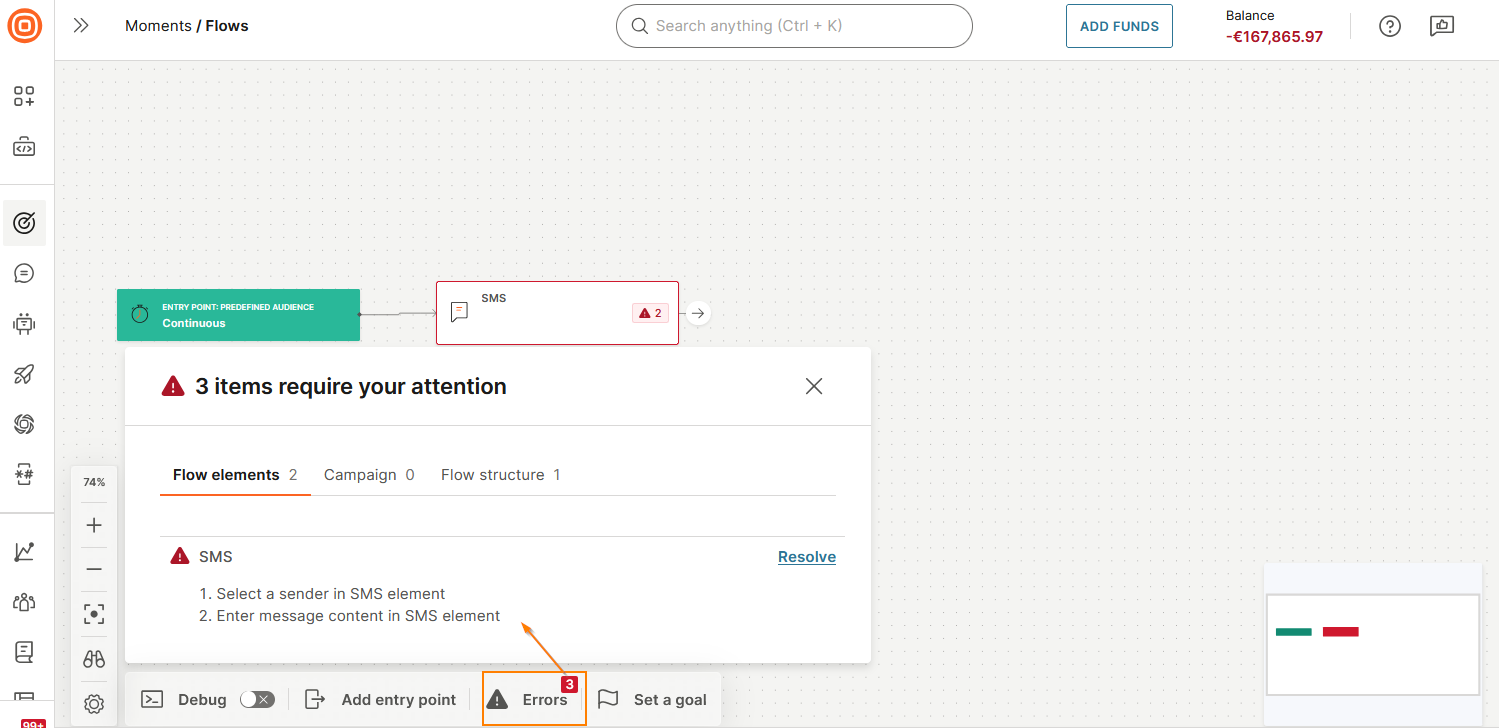Open the People audience icon

(24, 601)
